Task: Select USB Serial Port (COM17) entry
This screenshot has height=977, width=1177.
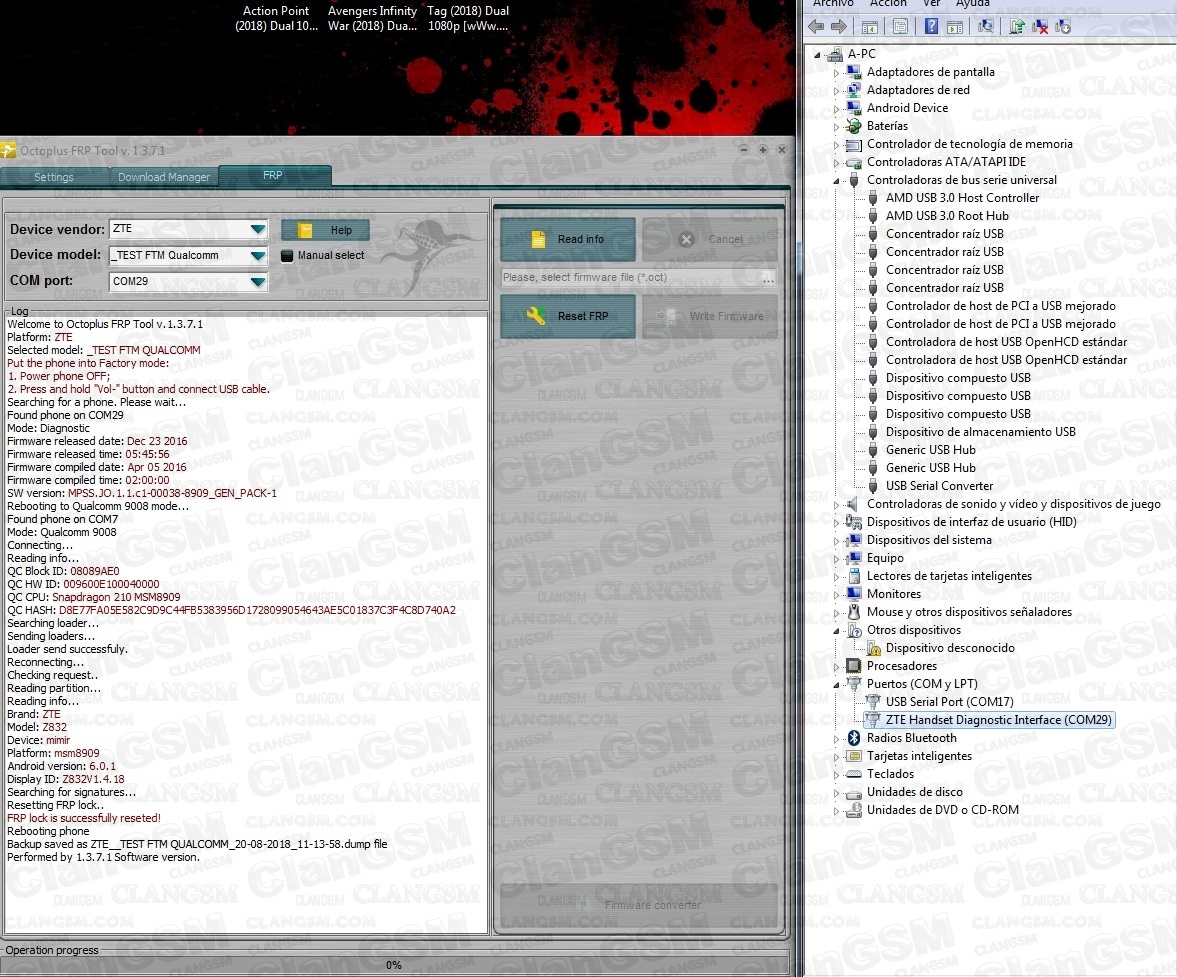Action: click(950, 702)
